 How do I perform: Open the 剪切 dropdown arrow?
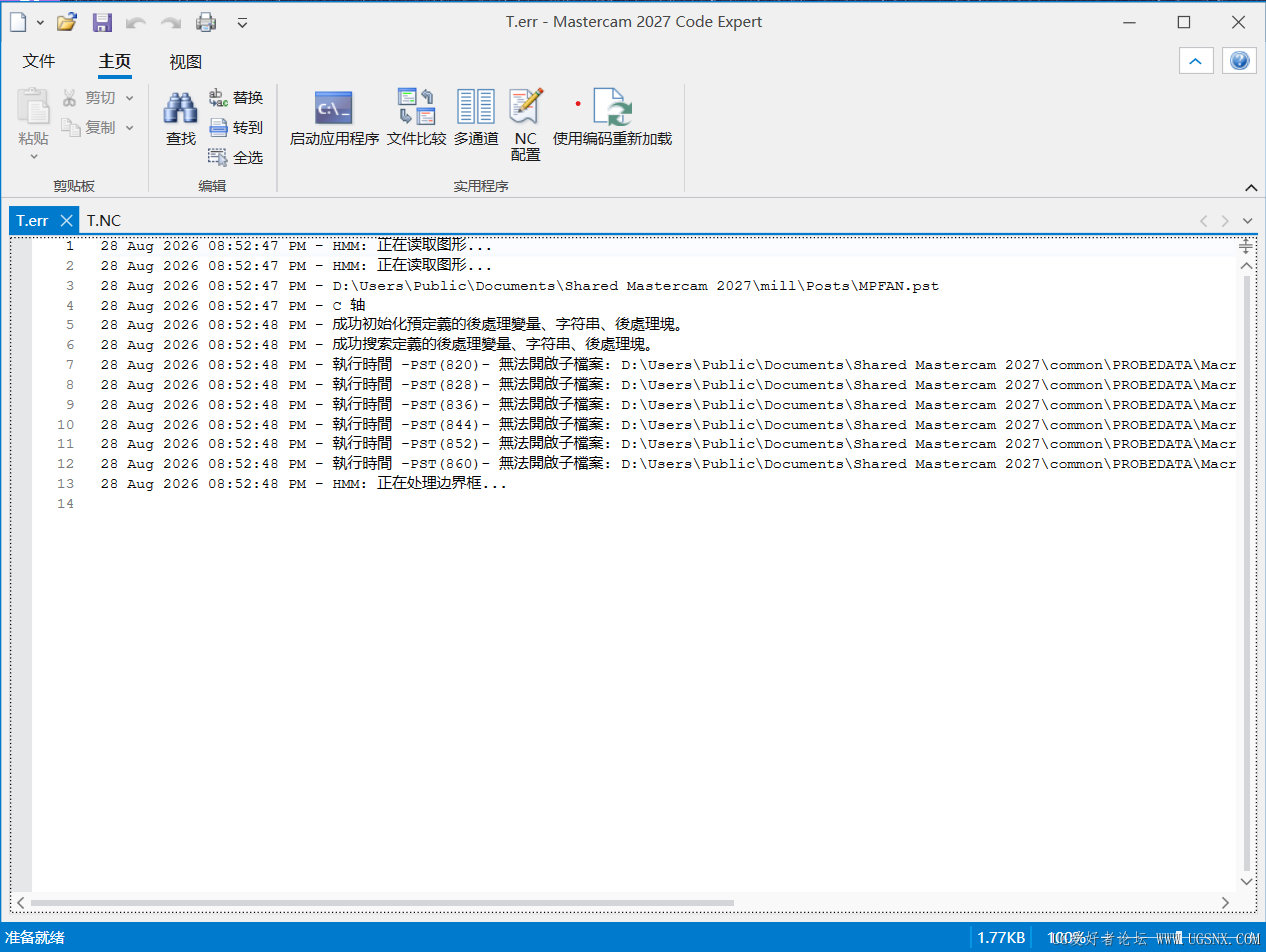129,97
